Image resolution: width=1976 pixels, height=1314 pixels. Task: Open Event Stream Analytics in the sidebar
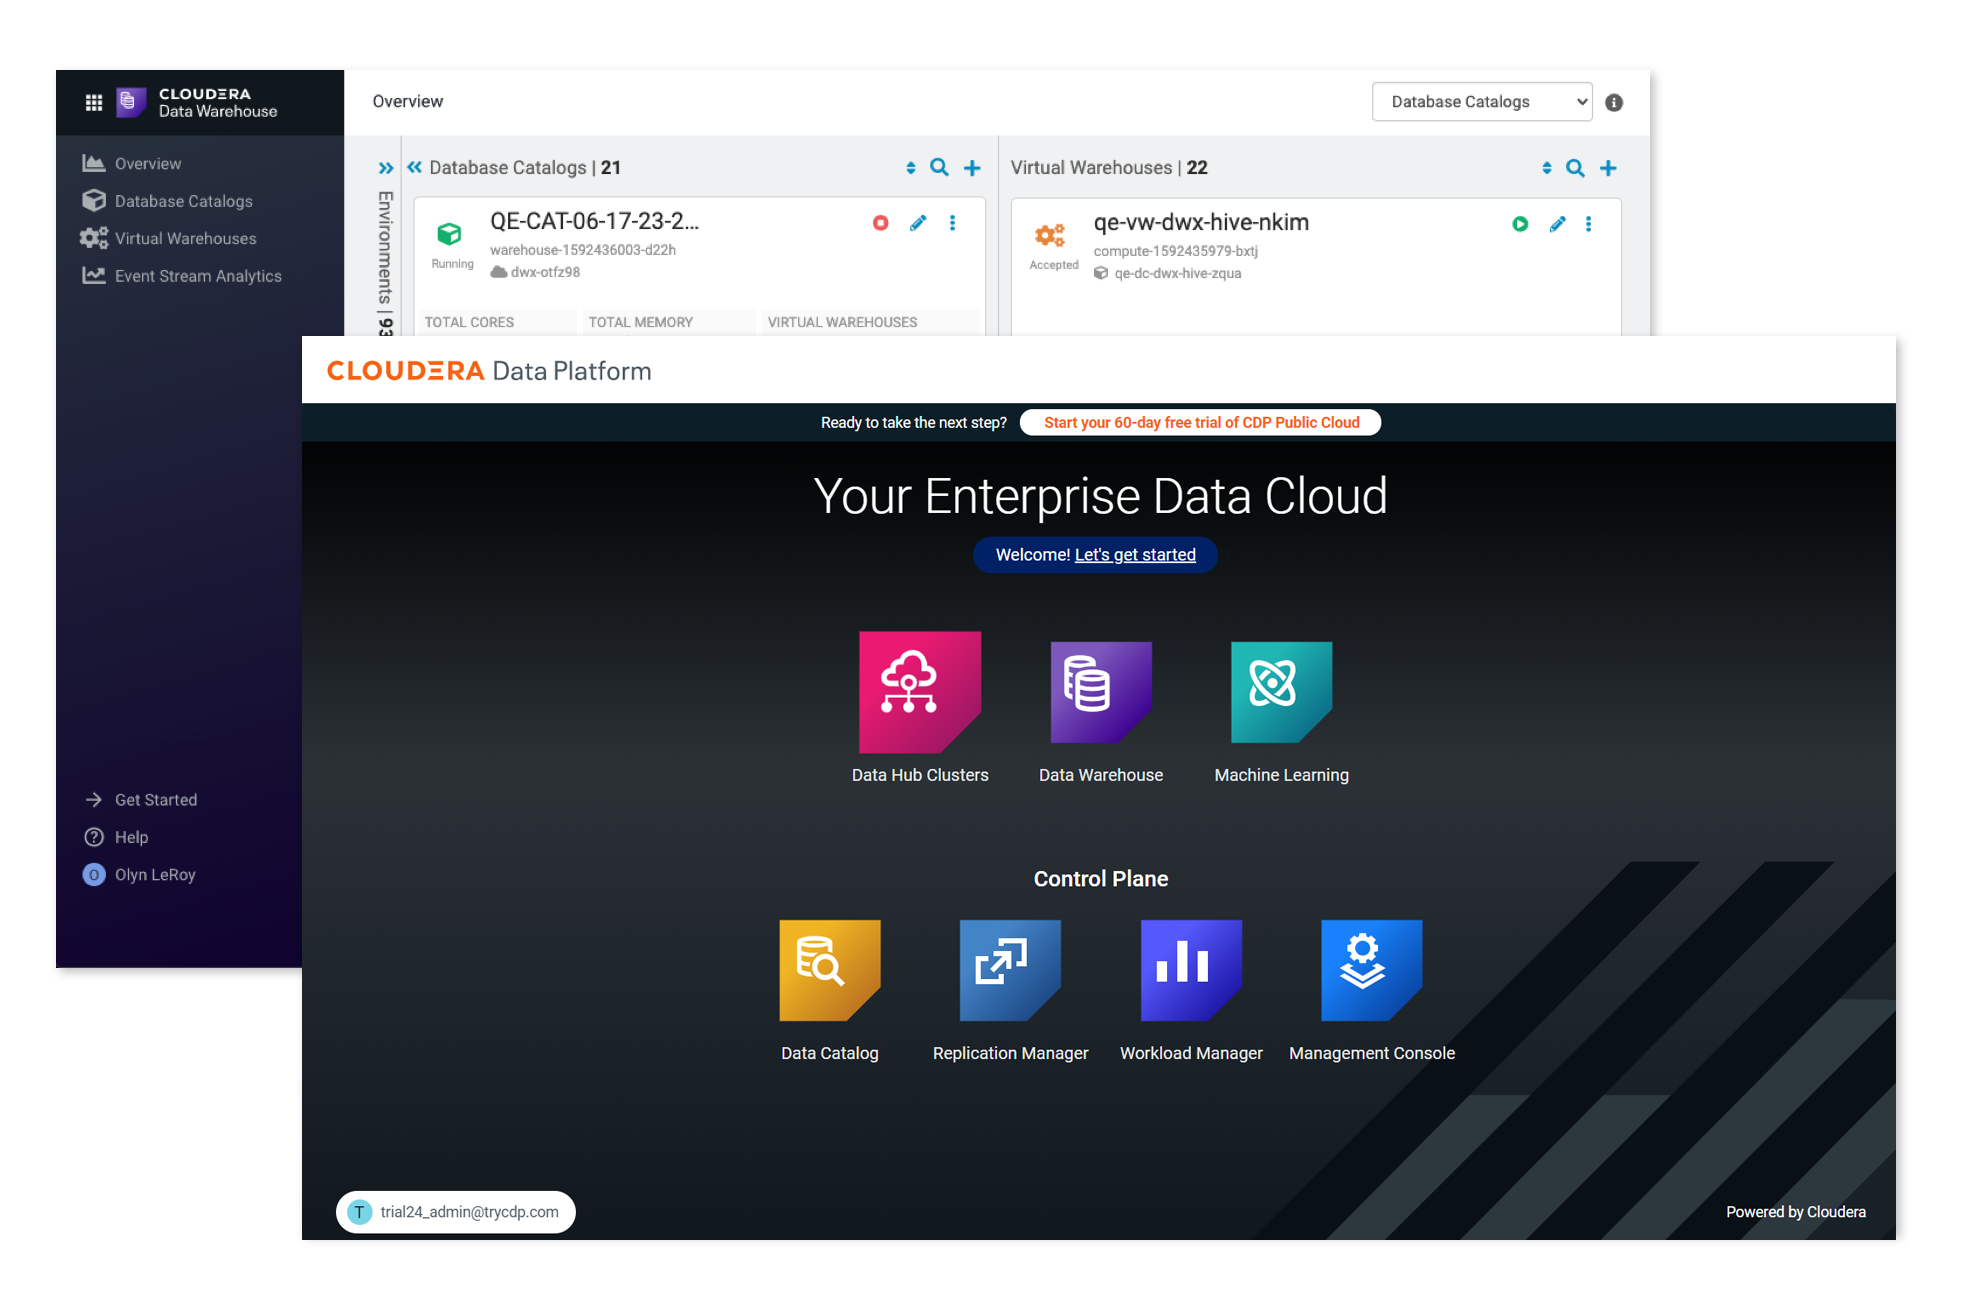(x=182, y=276)
